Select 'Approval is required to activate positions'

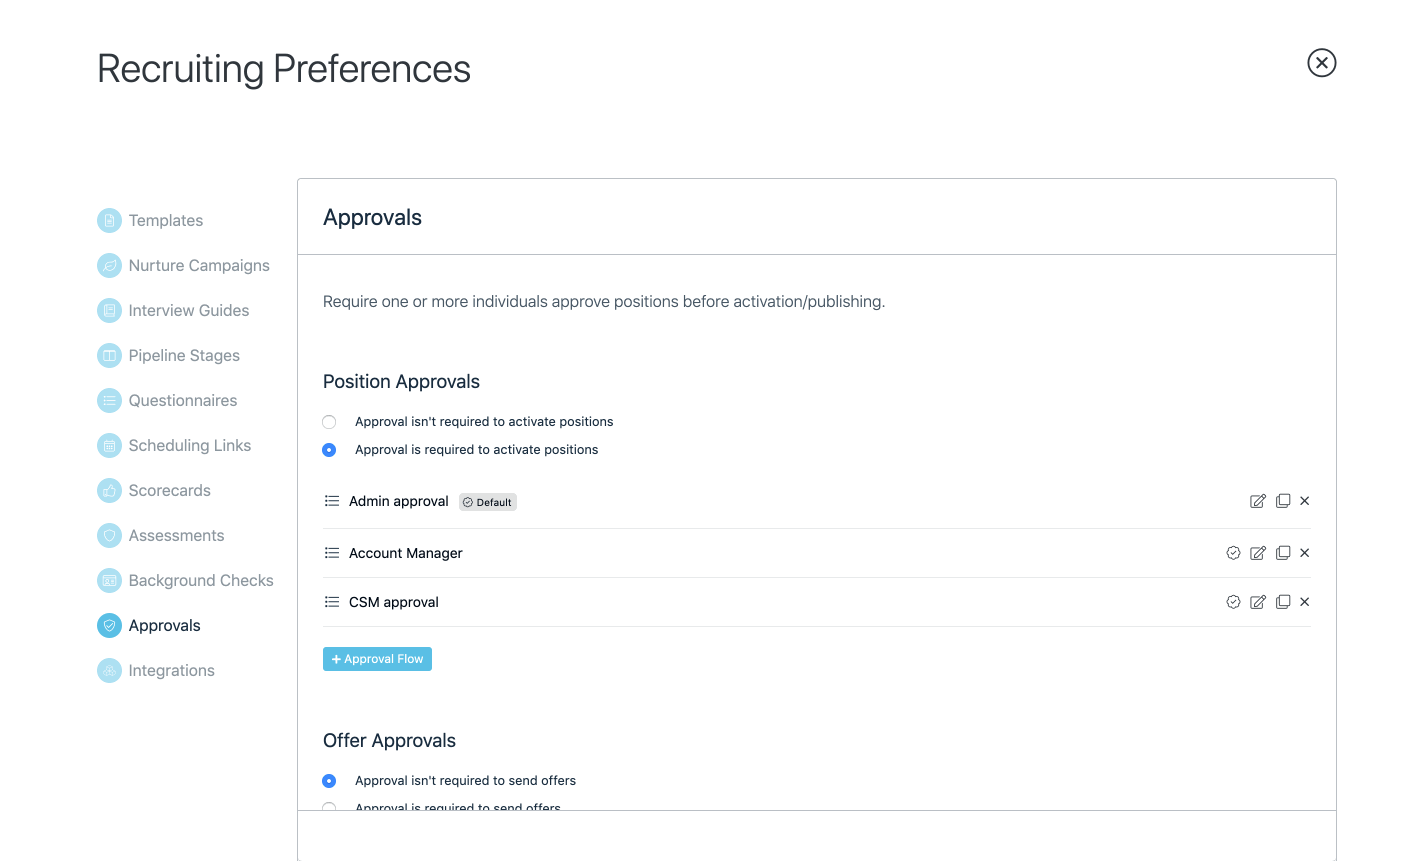coord(329,450)
